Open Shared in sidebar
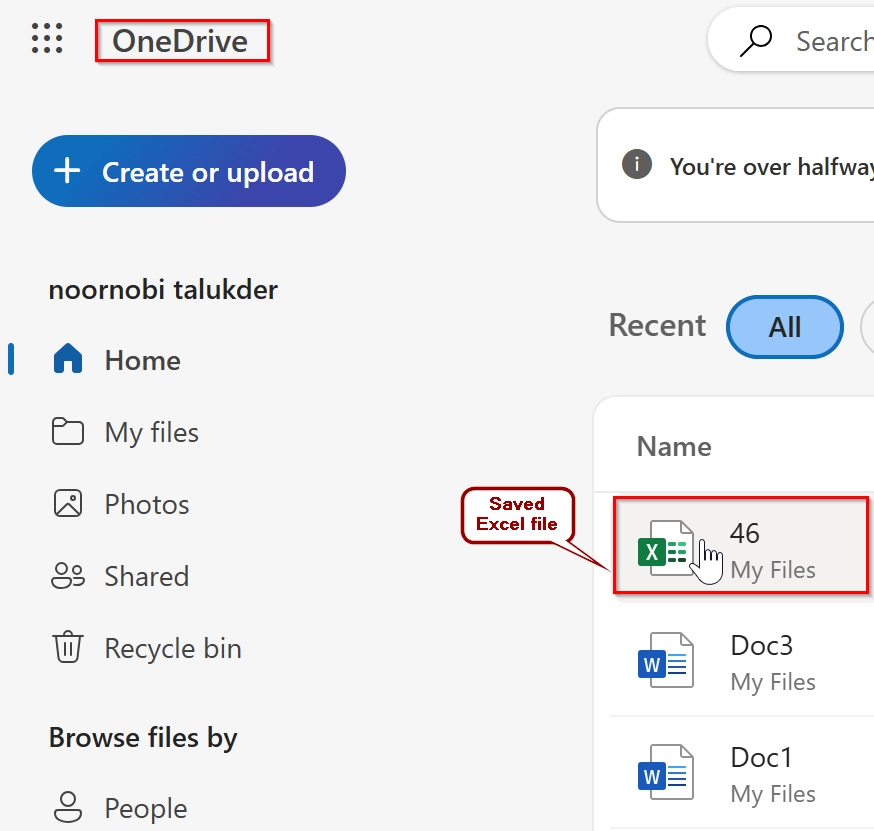 [147, 576]
